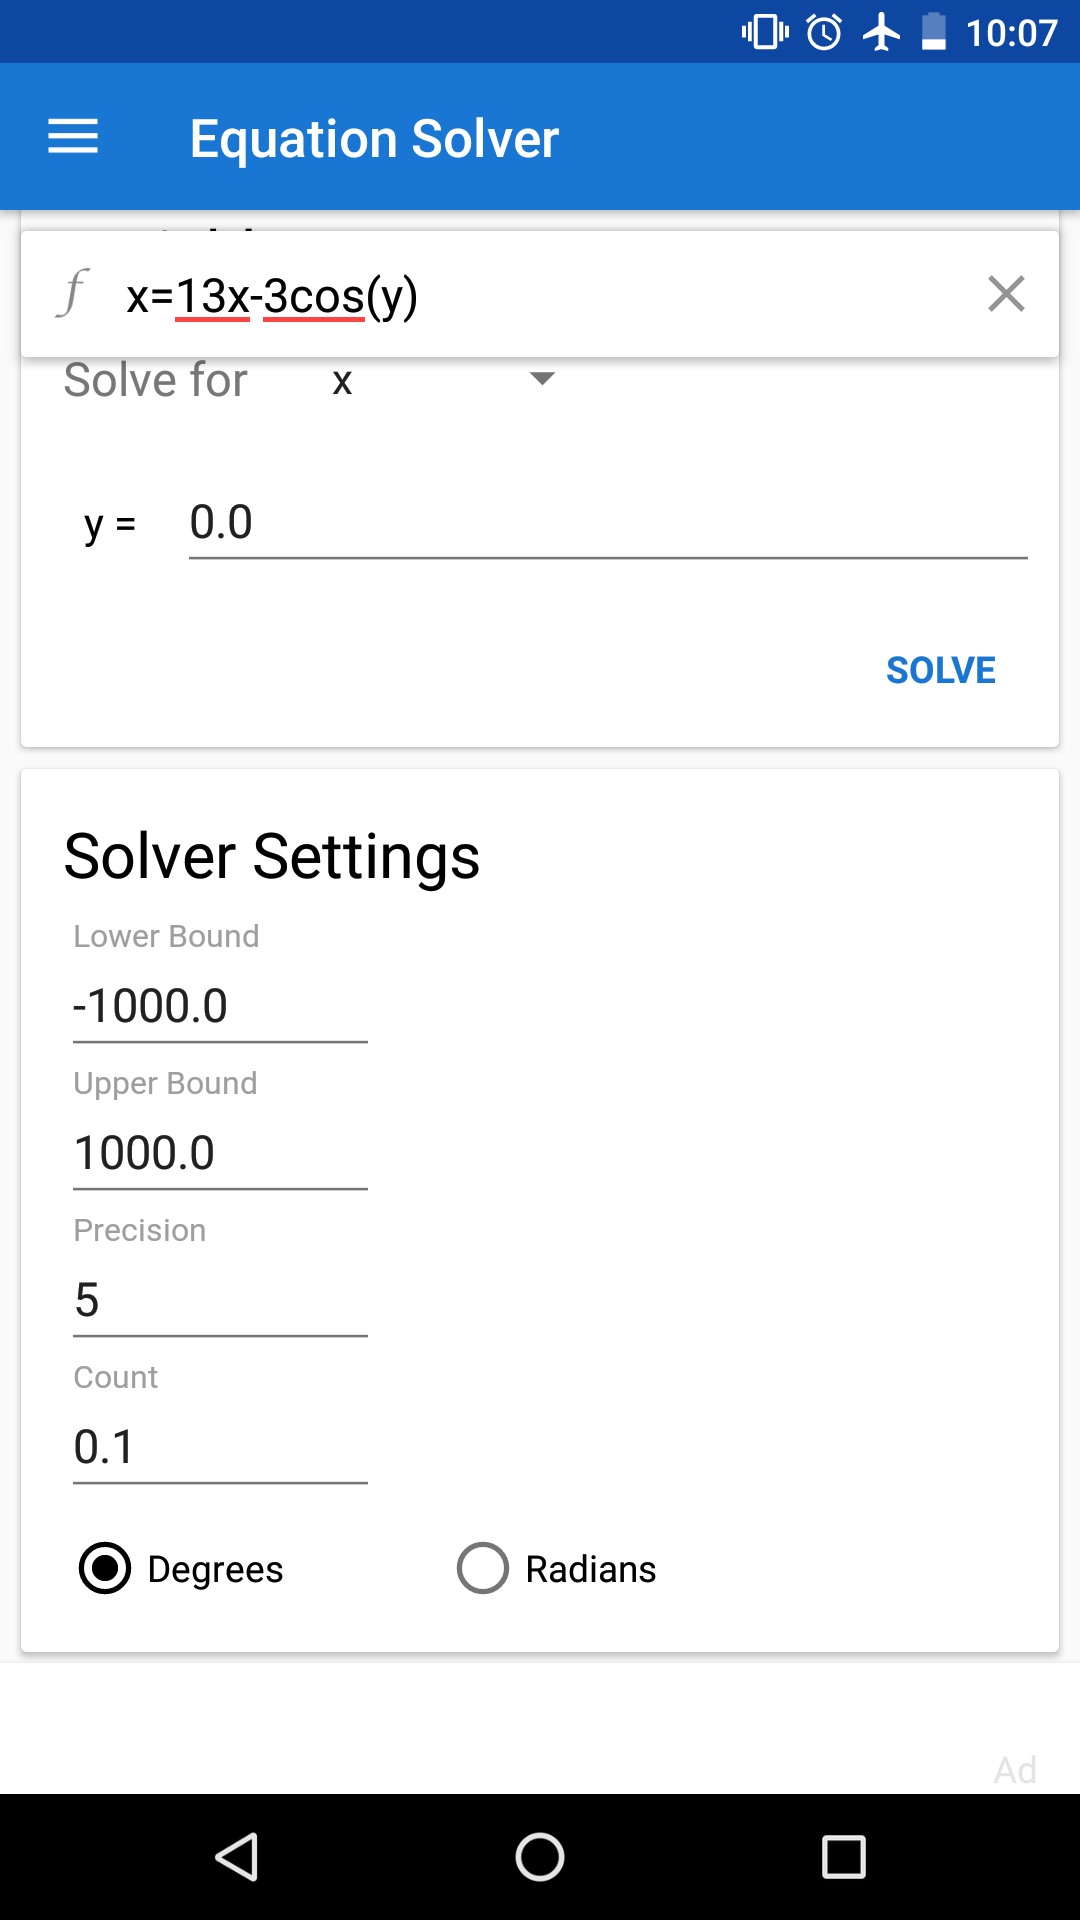
Task: Edit the equation x=13x-3cos(y) field
Action: coord(540,296)
